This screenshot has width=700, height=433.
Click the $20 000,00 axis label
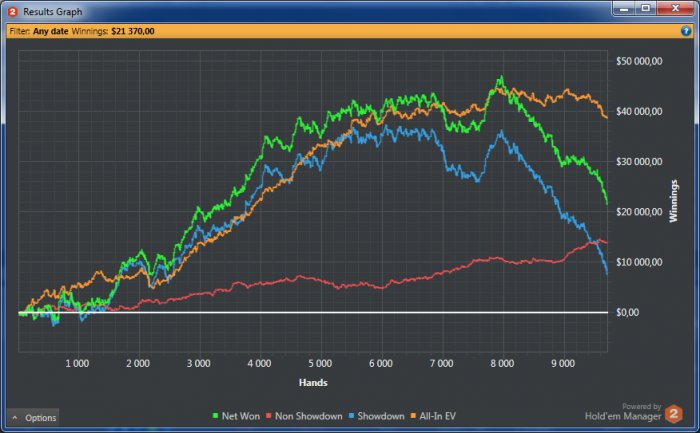pyautogui.click(x=639, y=212)
